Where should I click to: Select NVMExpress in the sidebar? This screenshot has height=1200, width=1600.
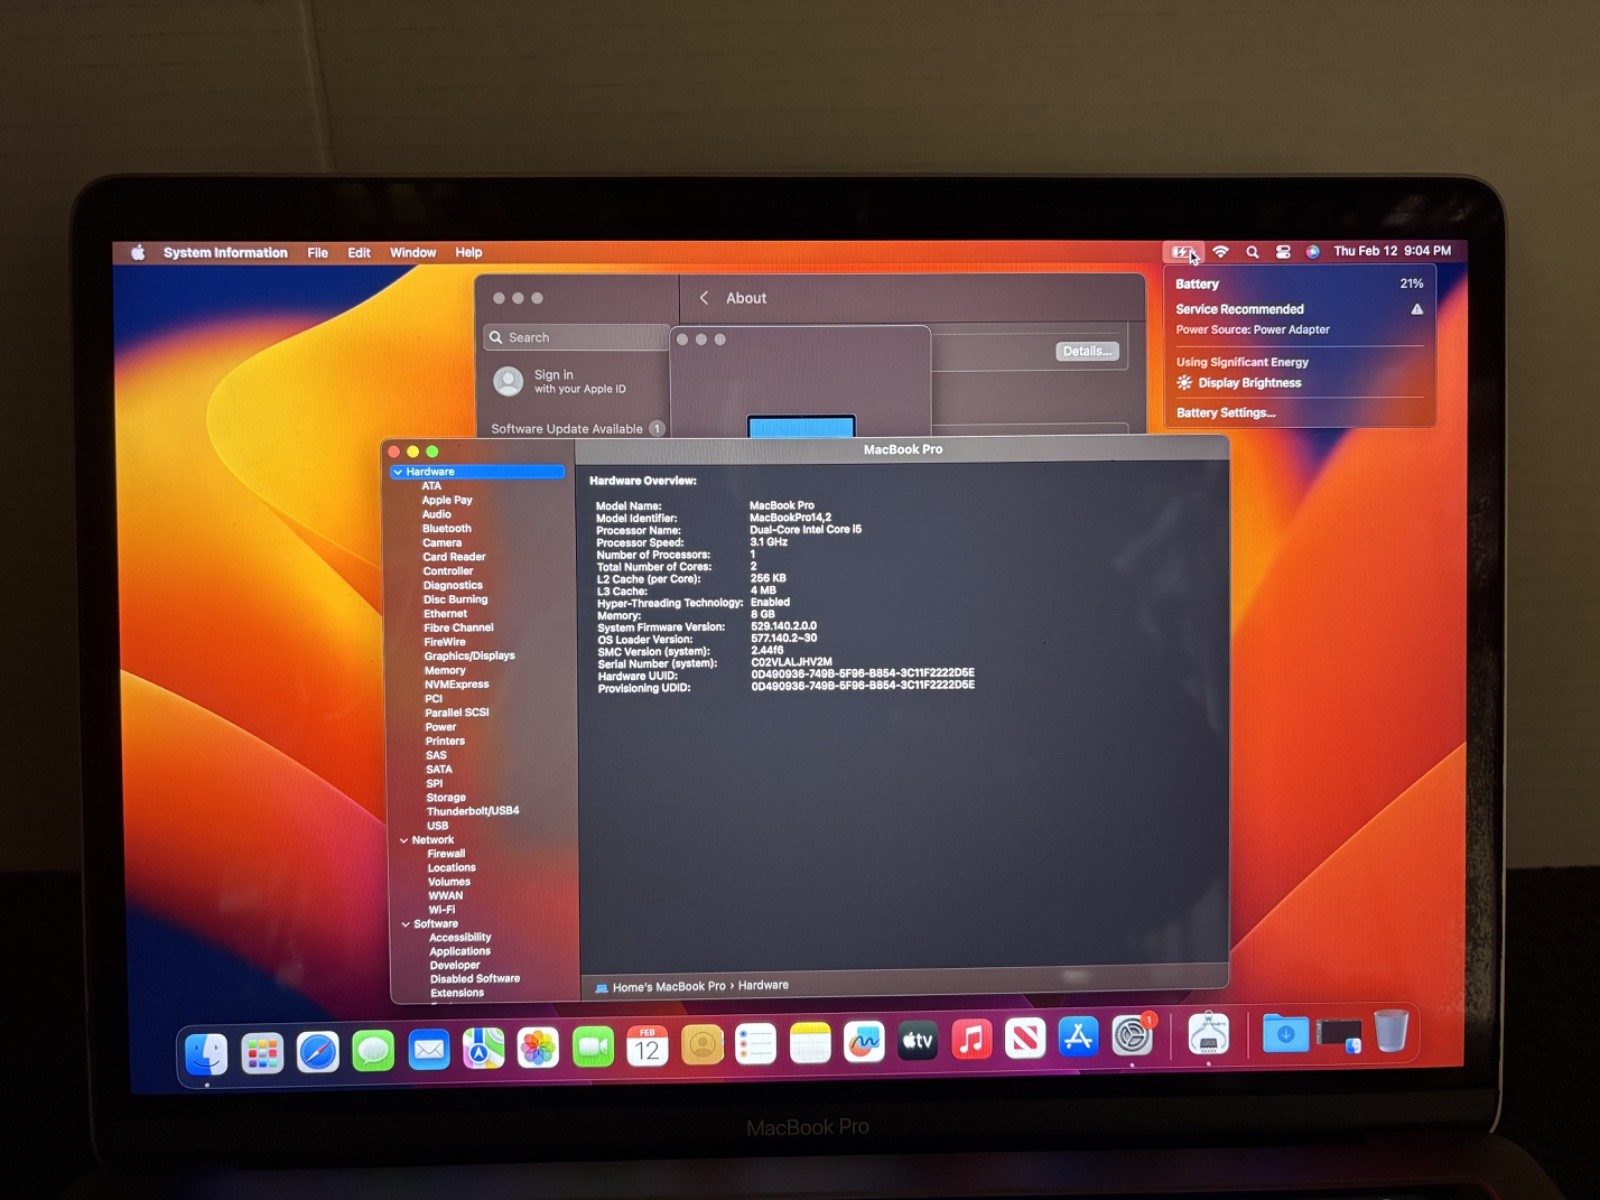click(457, 685)
